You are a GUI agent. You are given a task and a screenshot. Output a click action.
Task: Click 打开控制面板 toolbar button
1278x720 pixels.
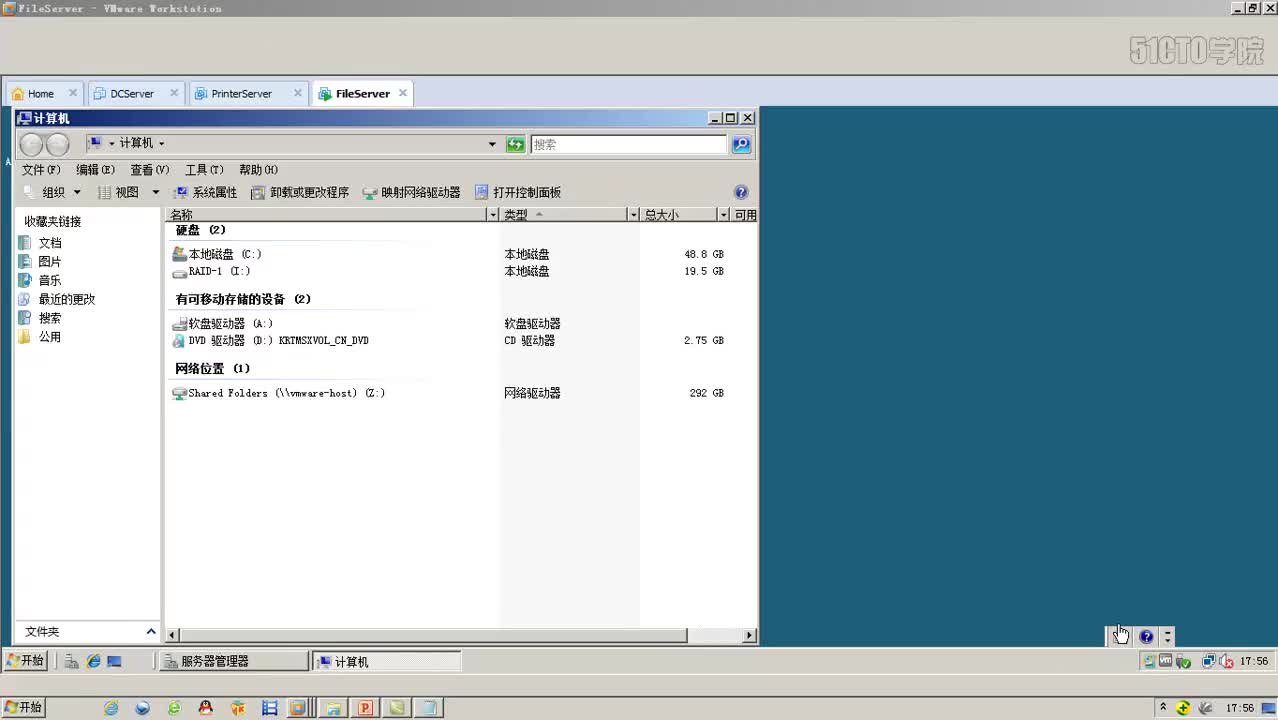[518, 192]
